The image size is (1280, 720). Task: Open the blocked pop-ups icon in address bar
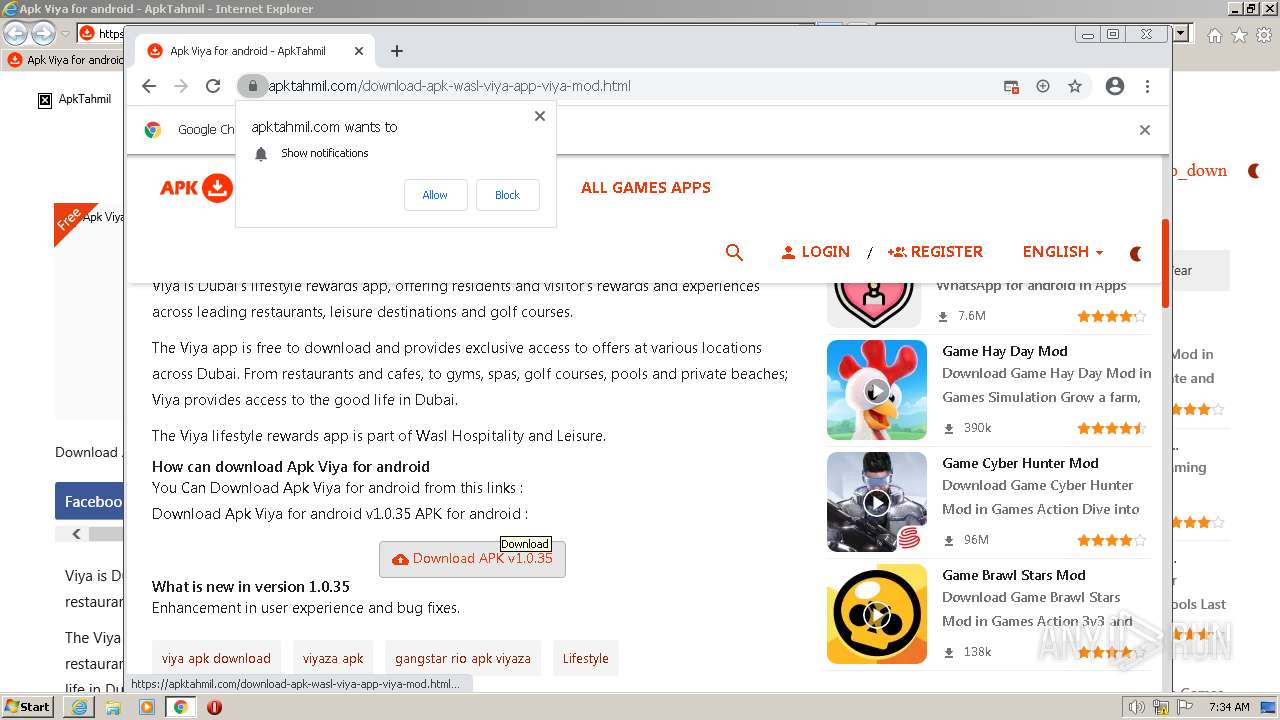pyautogui.click(x=1011, y=86)
